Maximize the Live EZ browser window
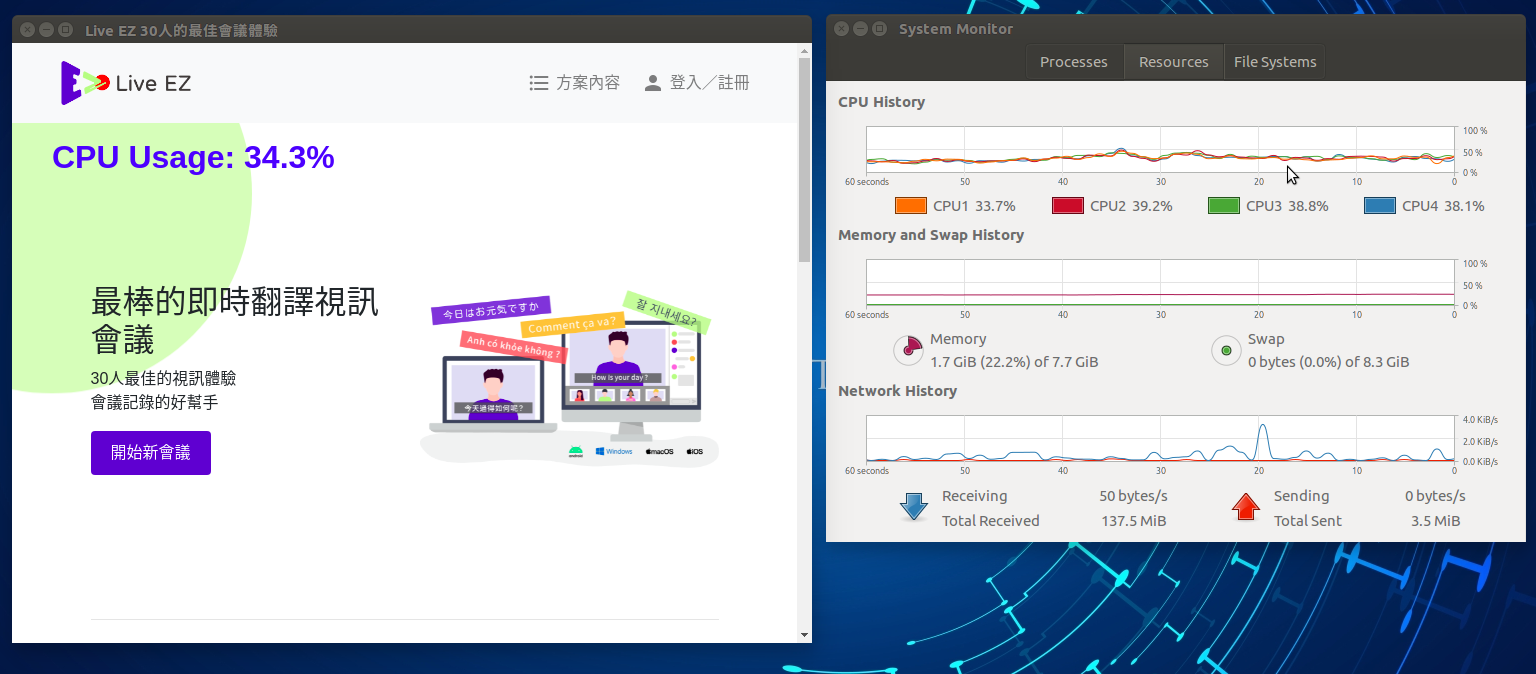Screen dimensions: 1536x674 (x=66, y=30)
